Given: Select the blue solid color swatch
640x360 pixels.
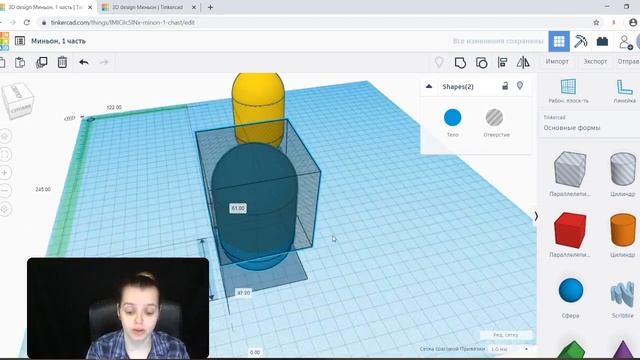Looking at the screenshot, I should 453,118.
